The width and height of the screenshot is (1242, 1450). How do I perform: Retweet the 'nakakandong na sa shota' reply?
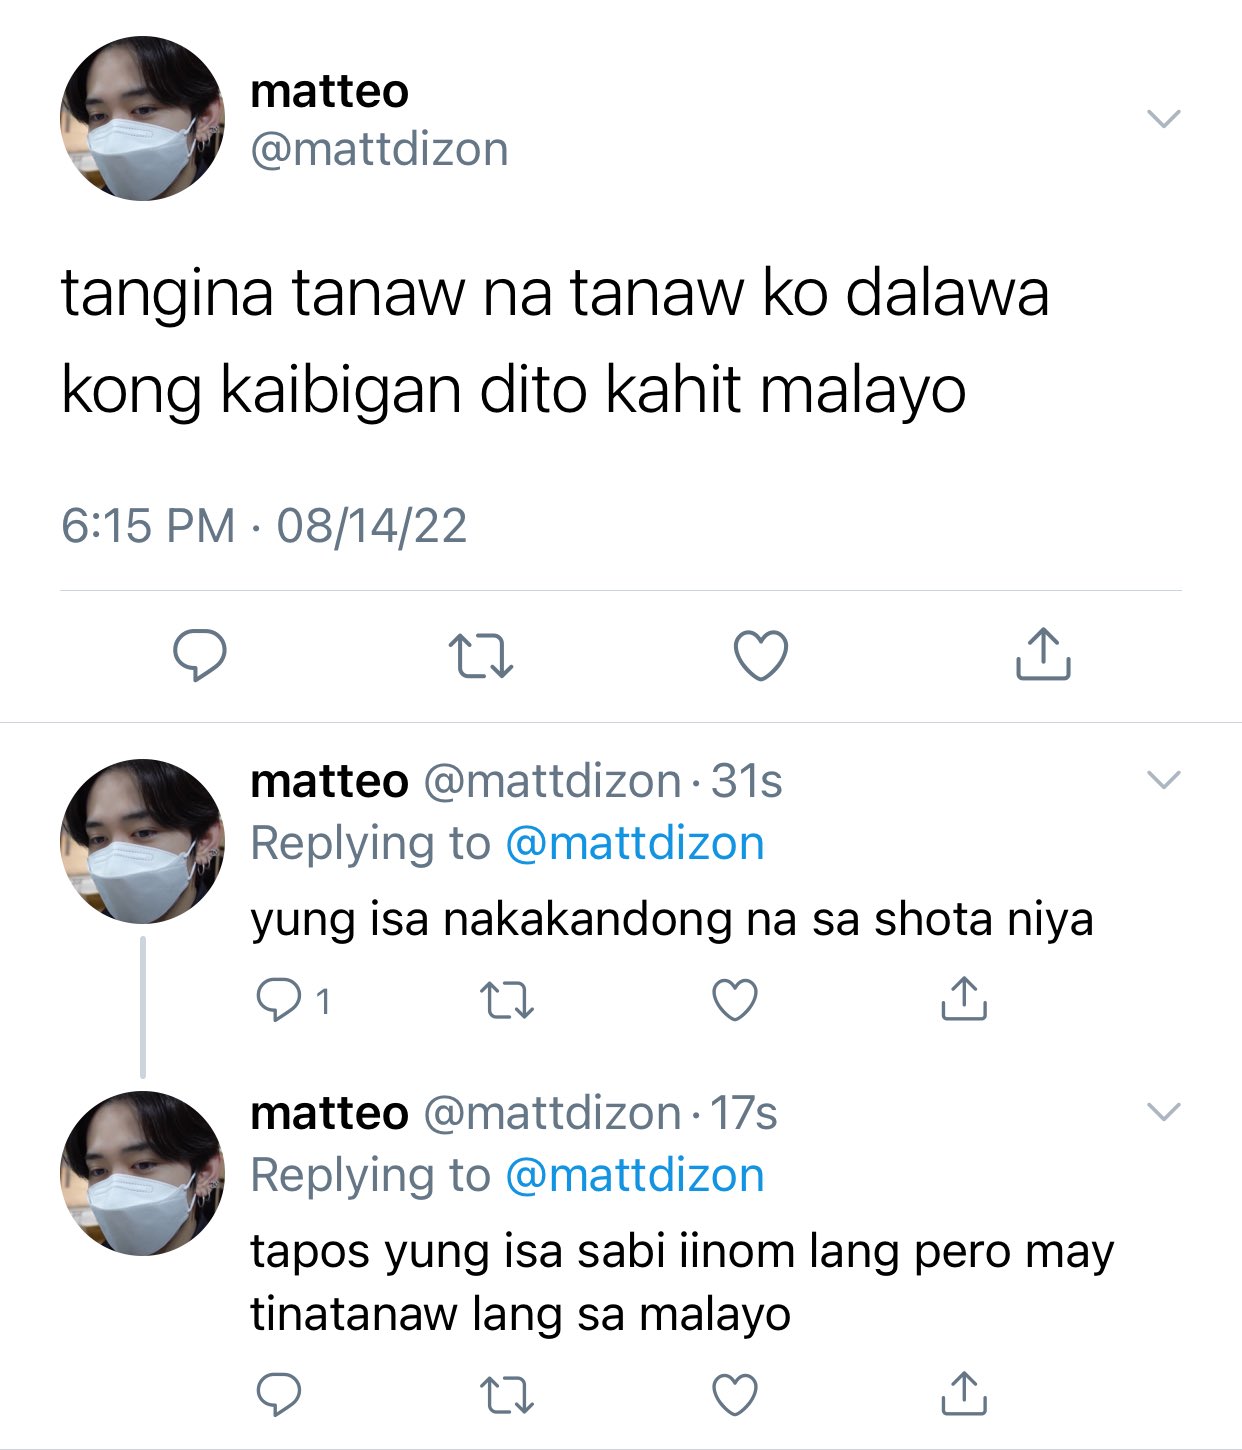click(507, 1000)
